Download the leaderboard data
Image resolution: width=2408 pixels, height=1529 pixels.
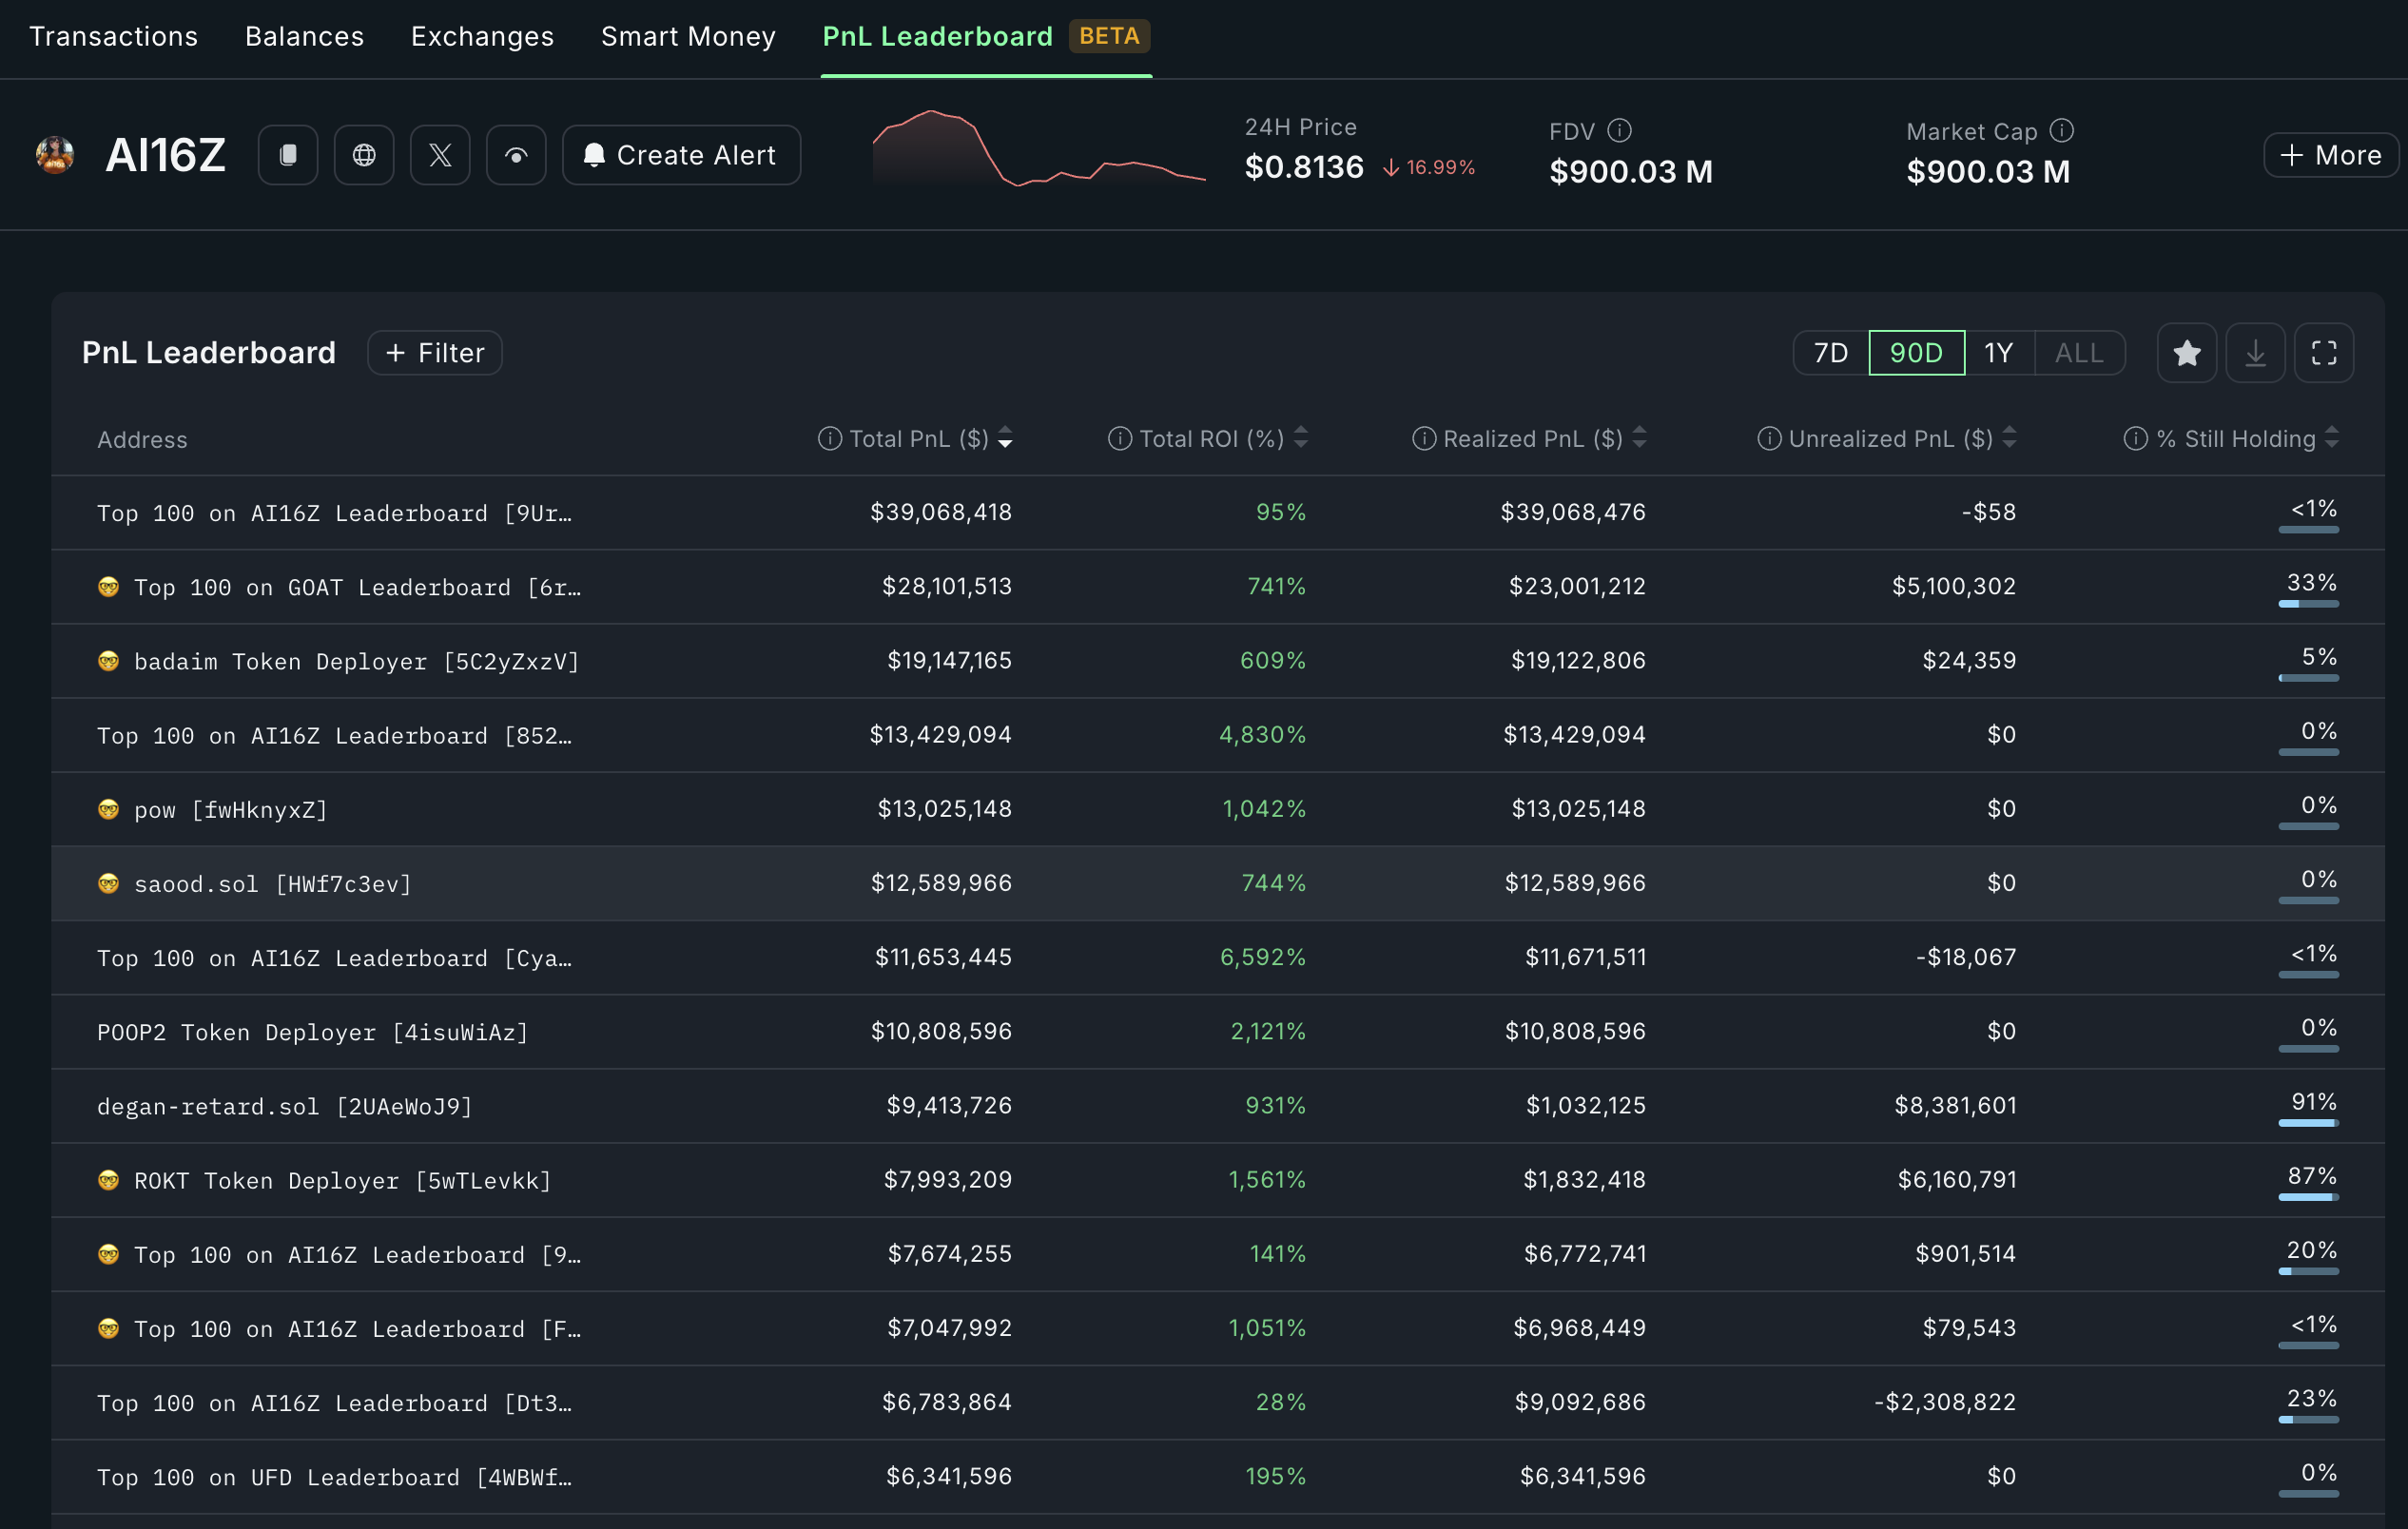(2255, 353)
